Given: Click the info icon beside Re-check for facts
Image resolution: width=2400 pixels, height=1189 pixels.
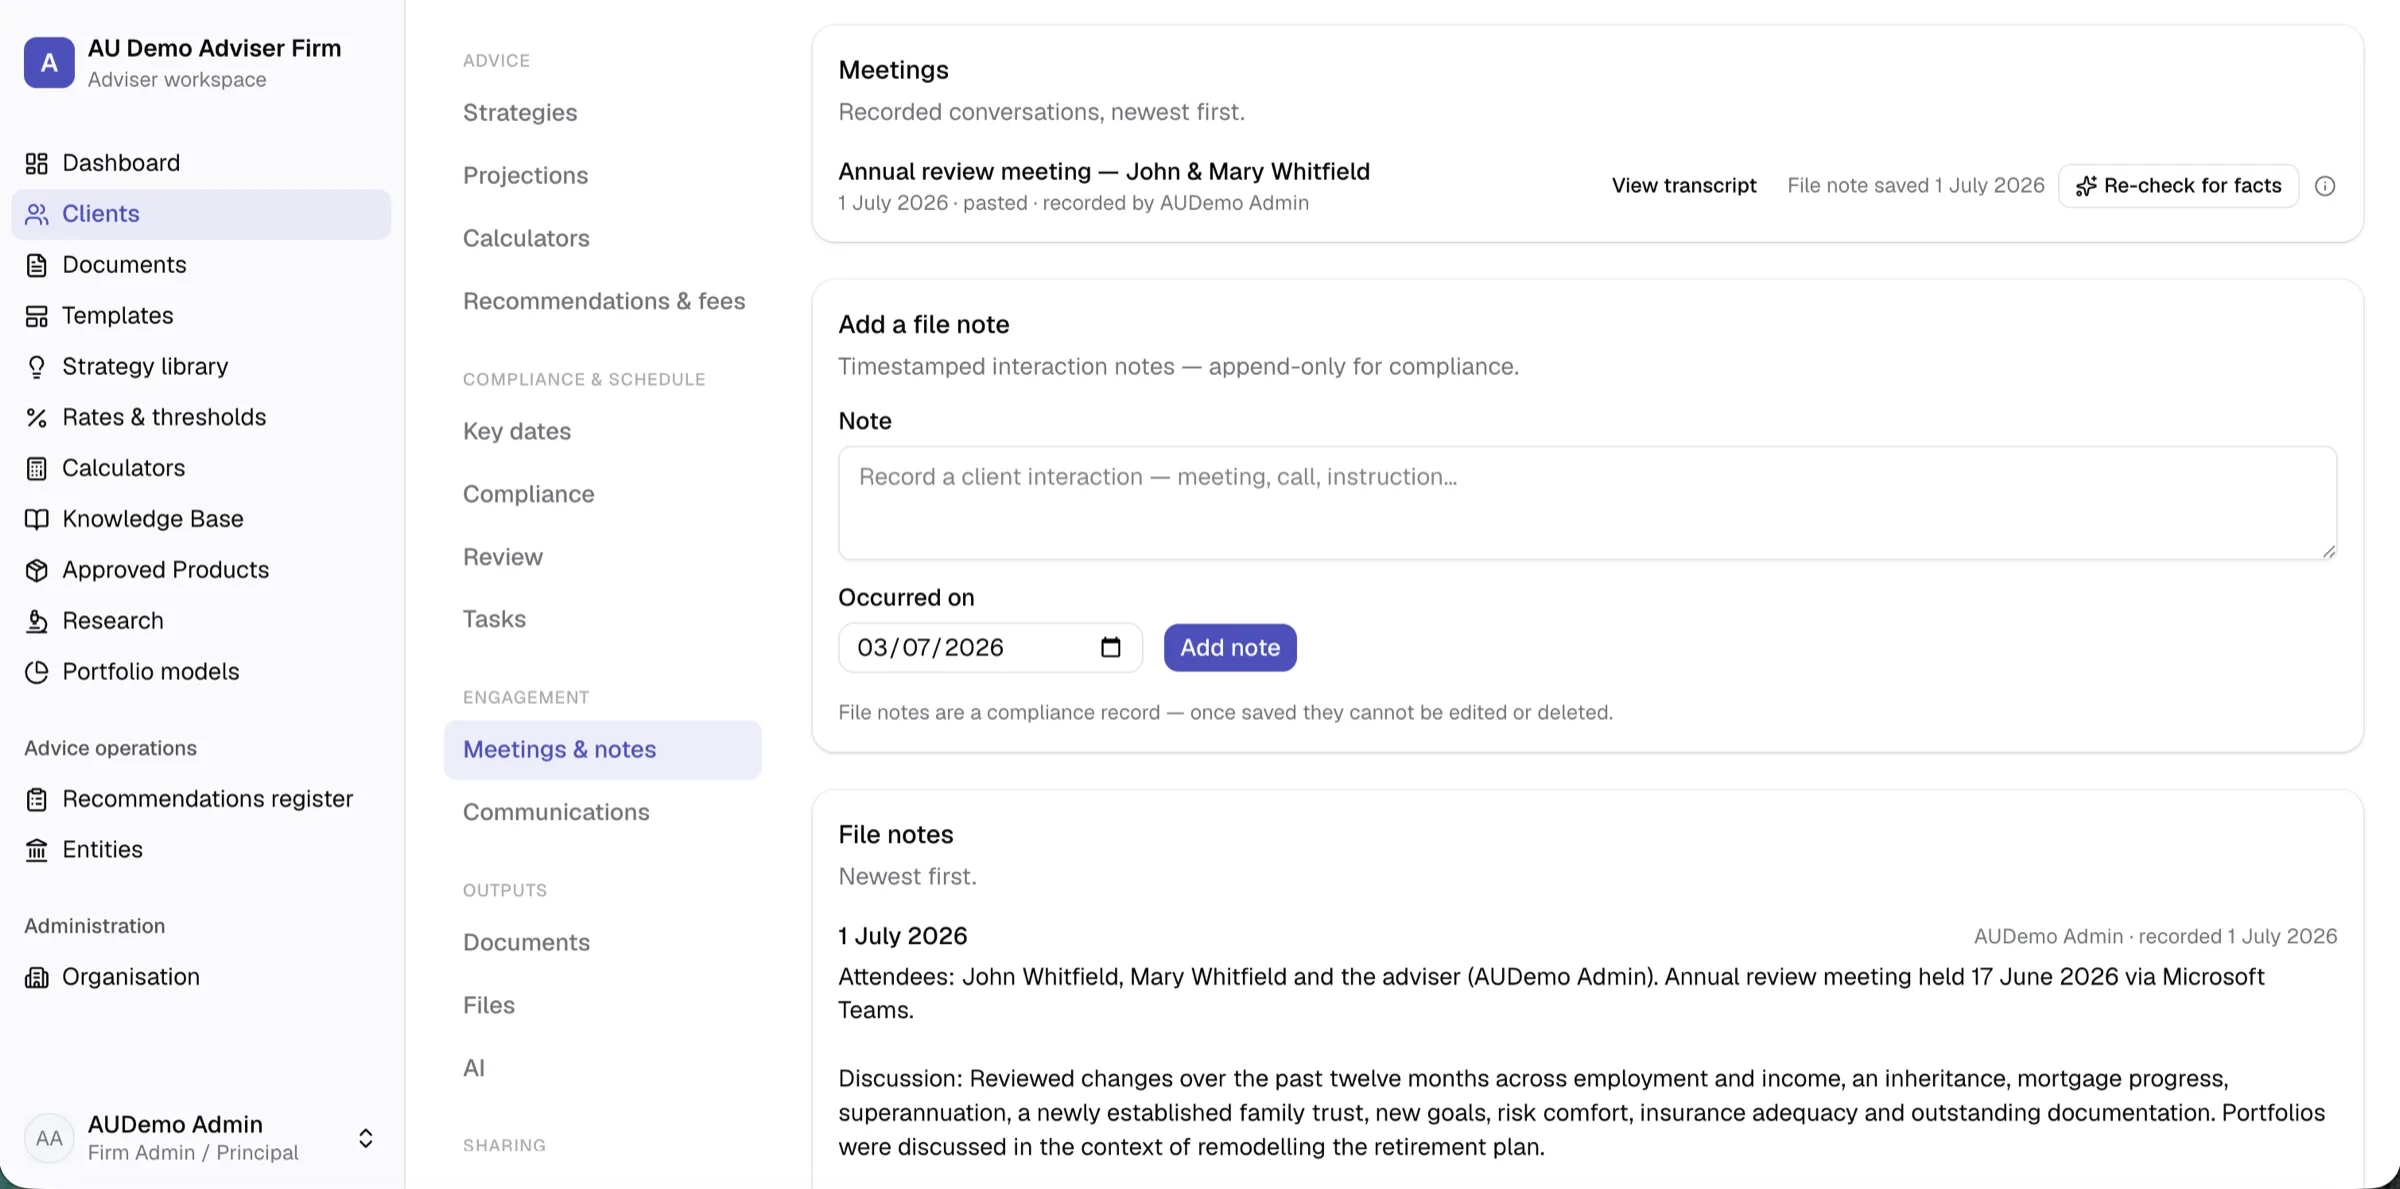Looking at the screenshot, I should (2325, 186).
